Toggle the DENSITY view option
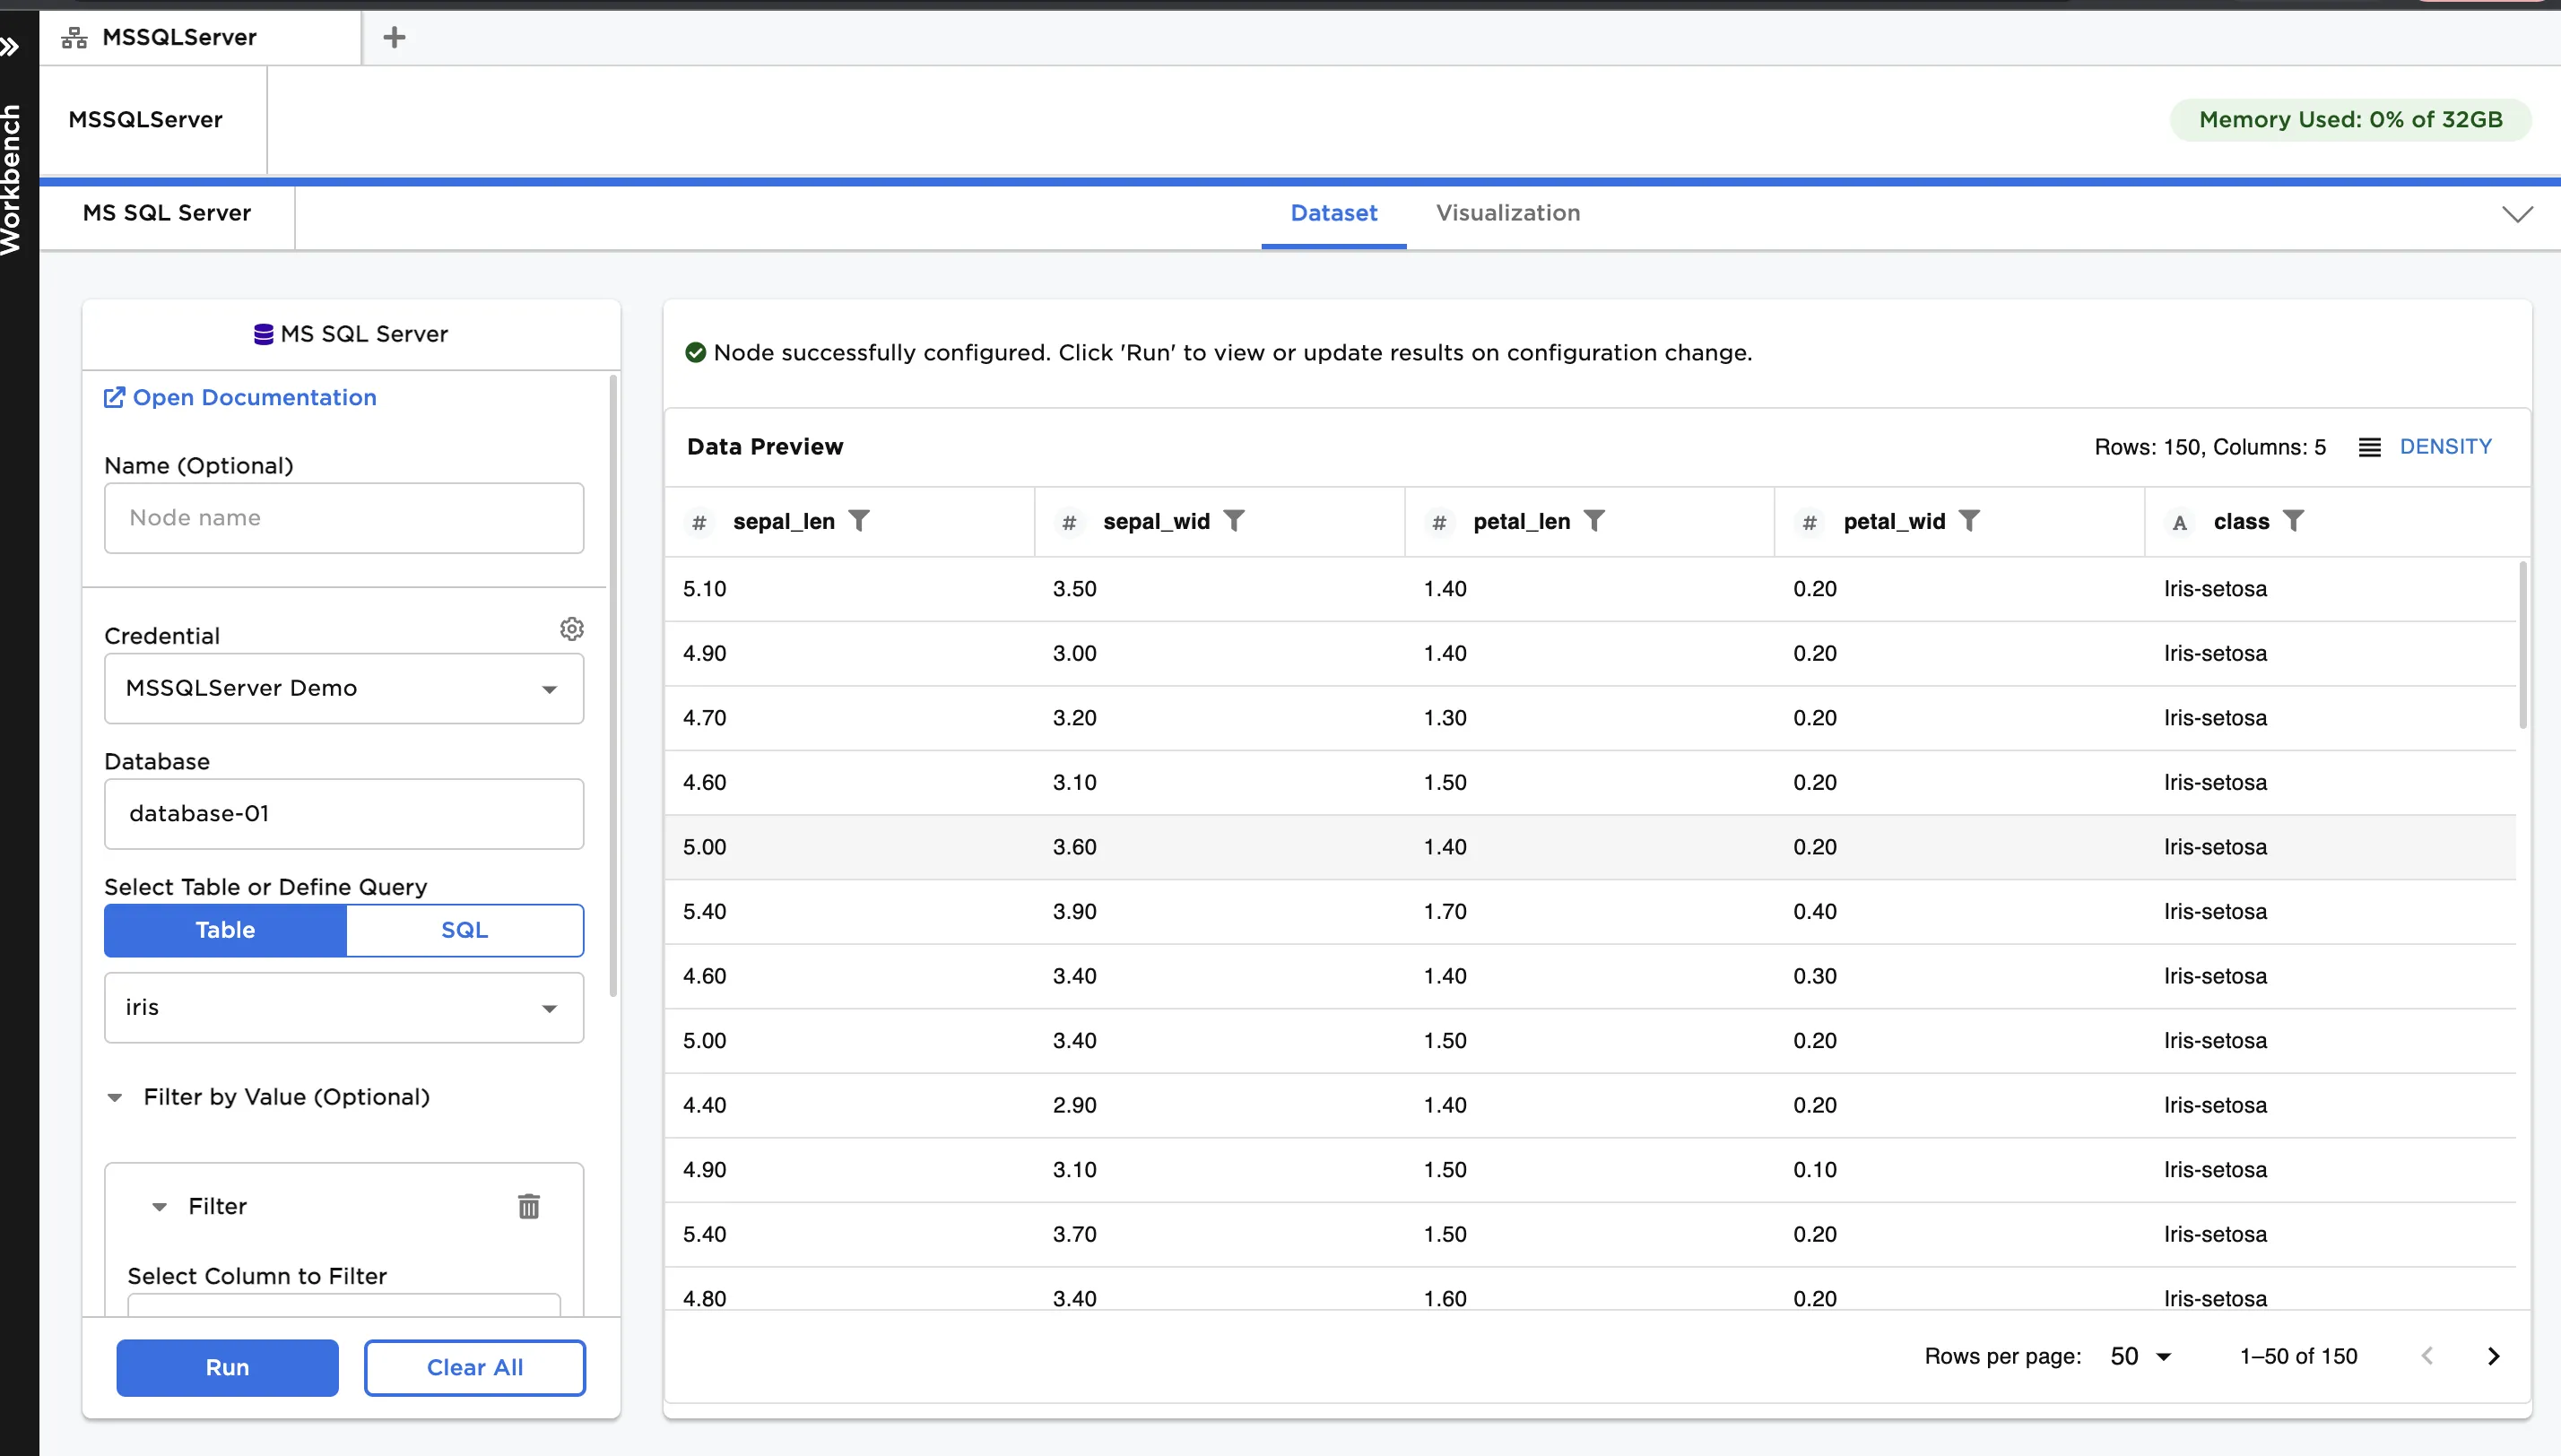Viewport: 2561px width, 1456px height. pyautogui.click(x=2445, y=446)
